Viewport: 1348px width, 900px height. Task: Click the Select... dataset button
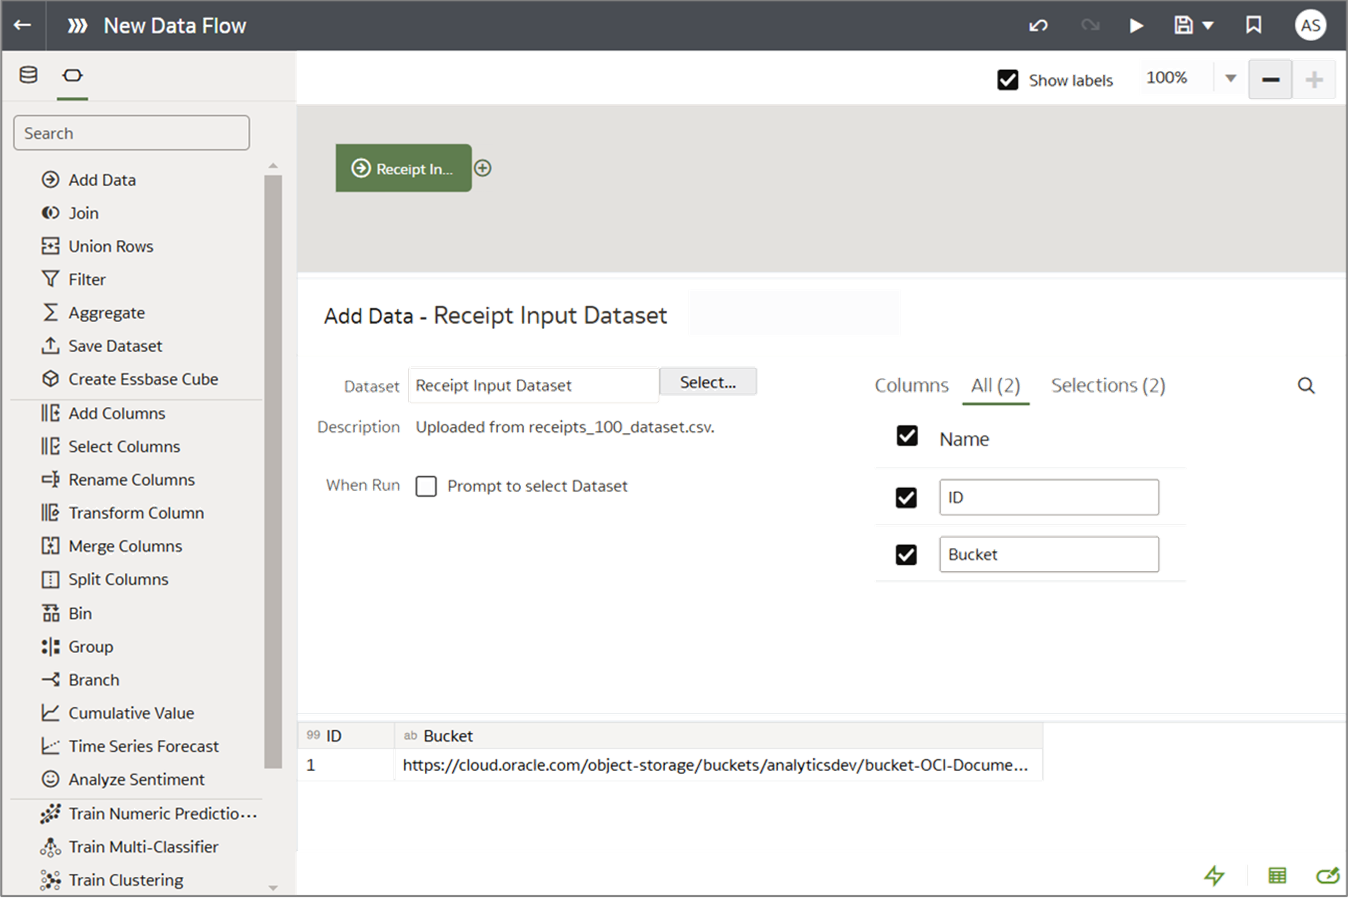point(708,382)
